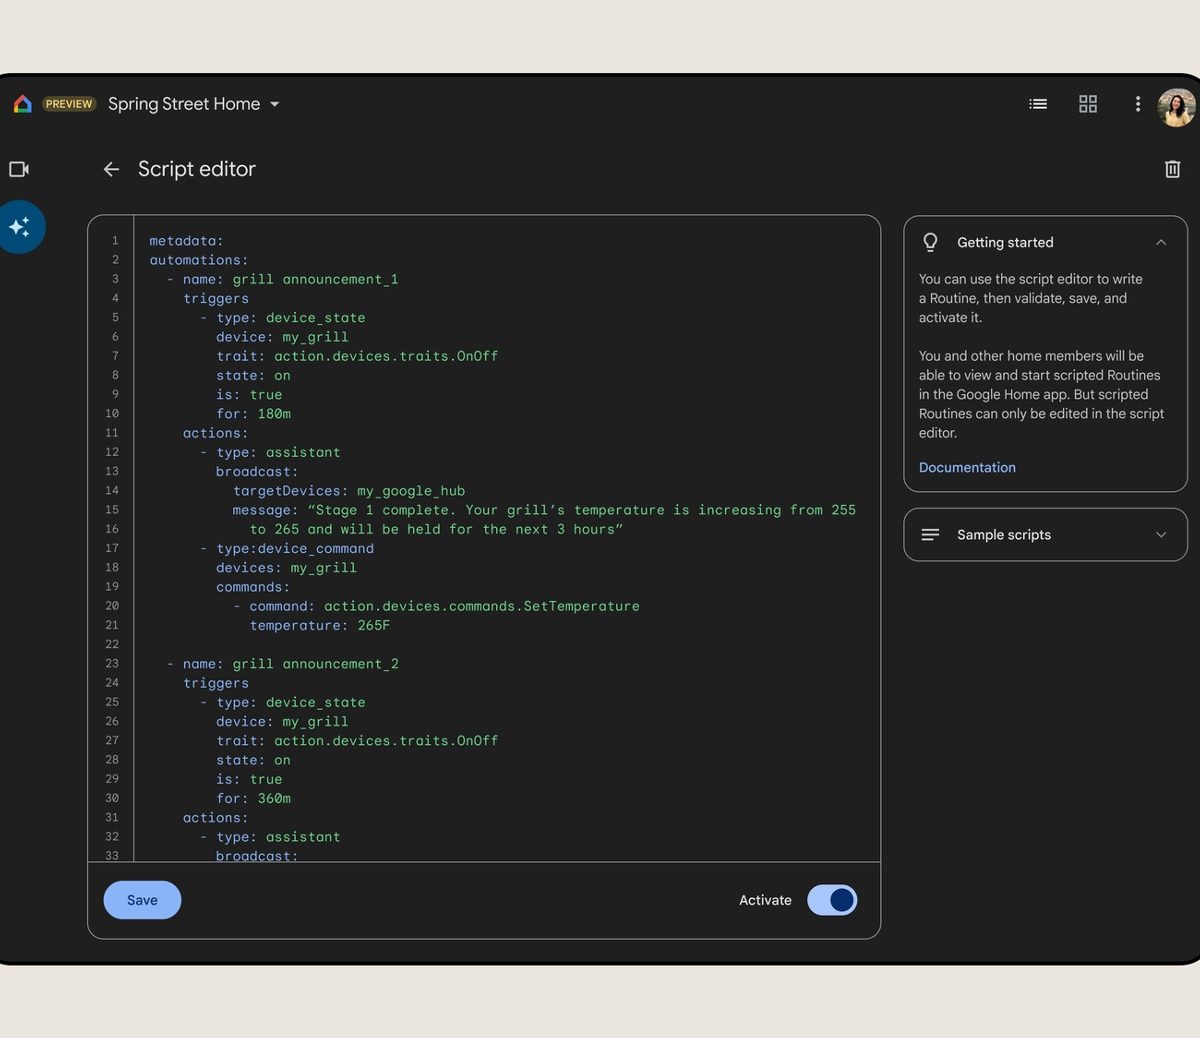Switch to list view icon
Screen dimensions: 1200x1038
(x=1038, y=104)
